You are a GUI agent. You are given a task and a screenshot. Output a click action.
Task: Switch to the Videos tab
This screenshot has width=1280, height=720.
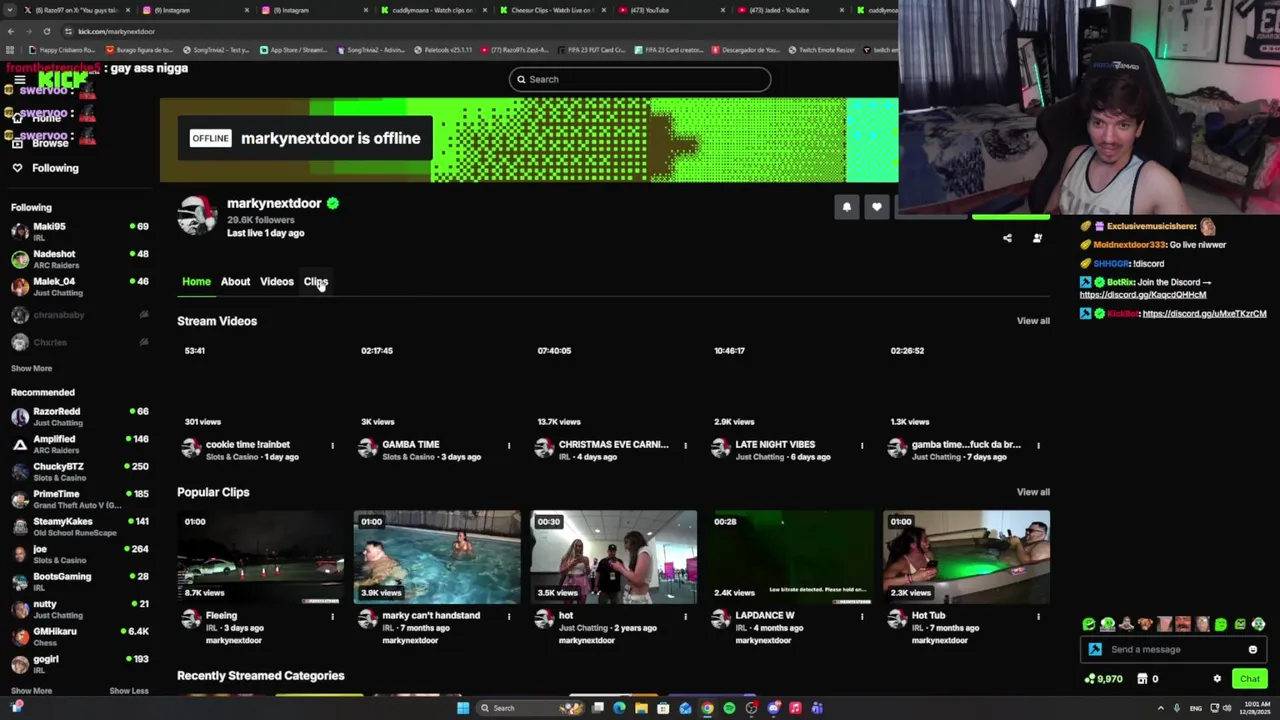[x=277, y=282]
